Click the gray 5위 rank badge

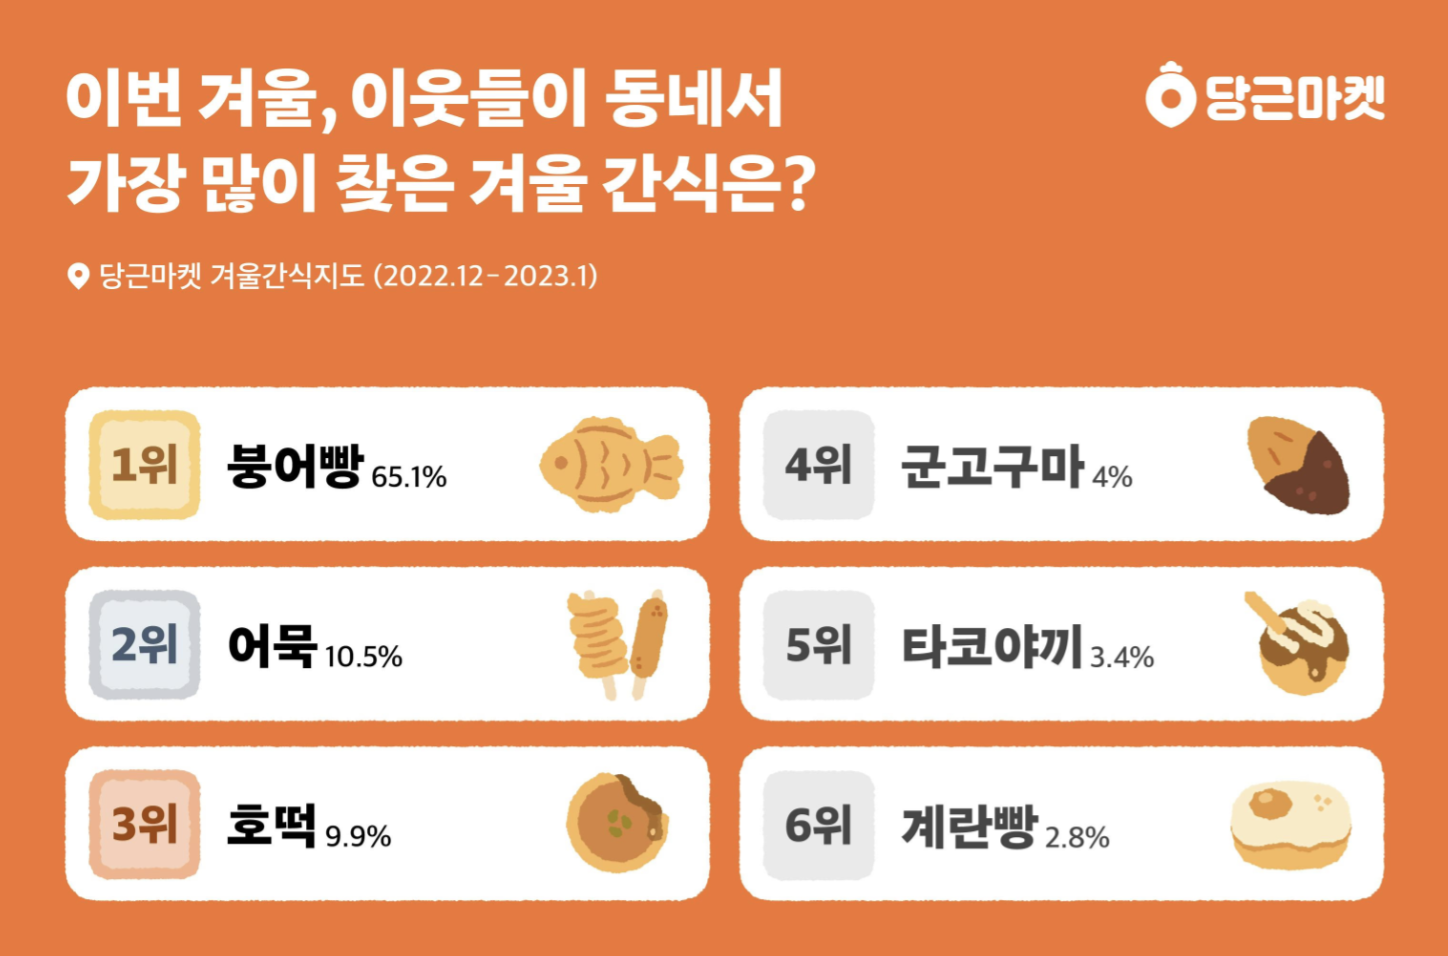point(819,644)
